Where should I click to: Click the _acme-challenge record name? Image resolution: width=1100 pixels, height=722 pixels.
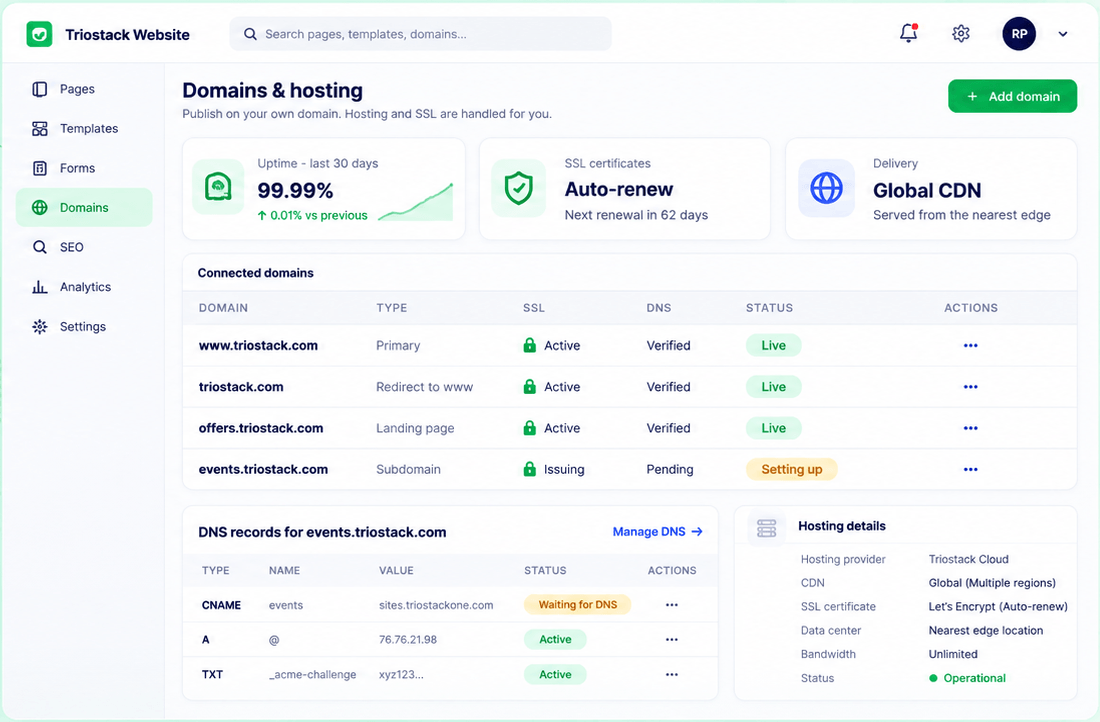point(312,674)
